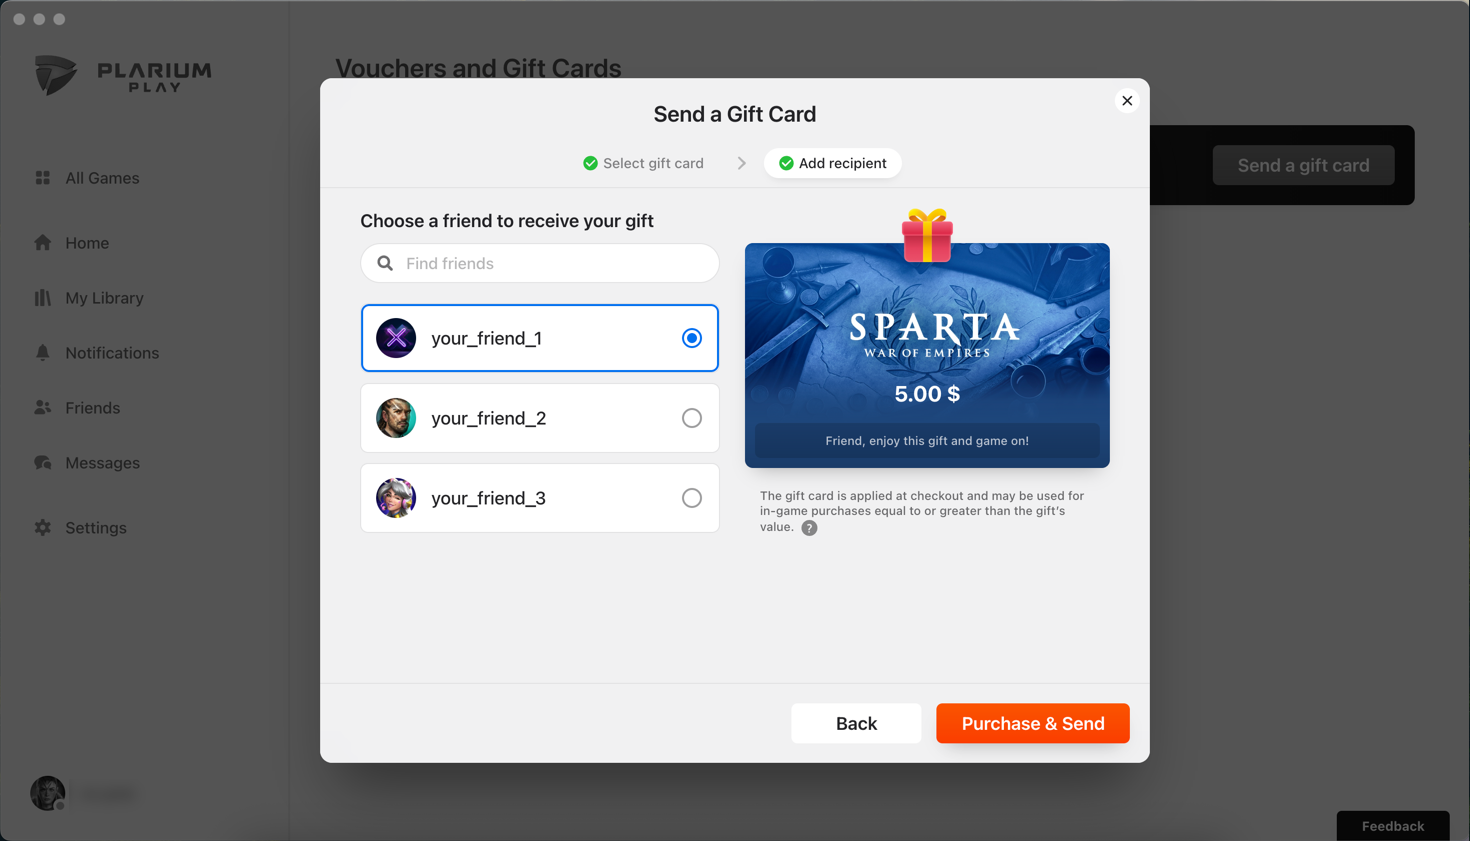Screen dimensions: 1470x841
Task: Open All Games grid icon in sidebar
Action: point(43,178)
